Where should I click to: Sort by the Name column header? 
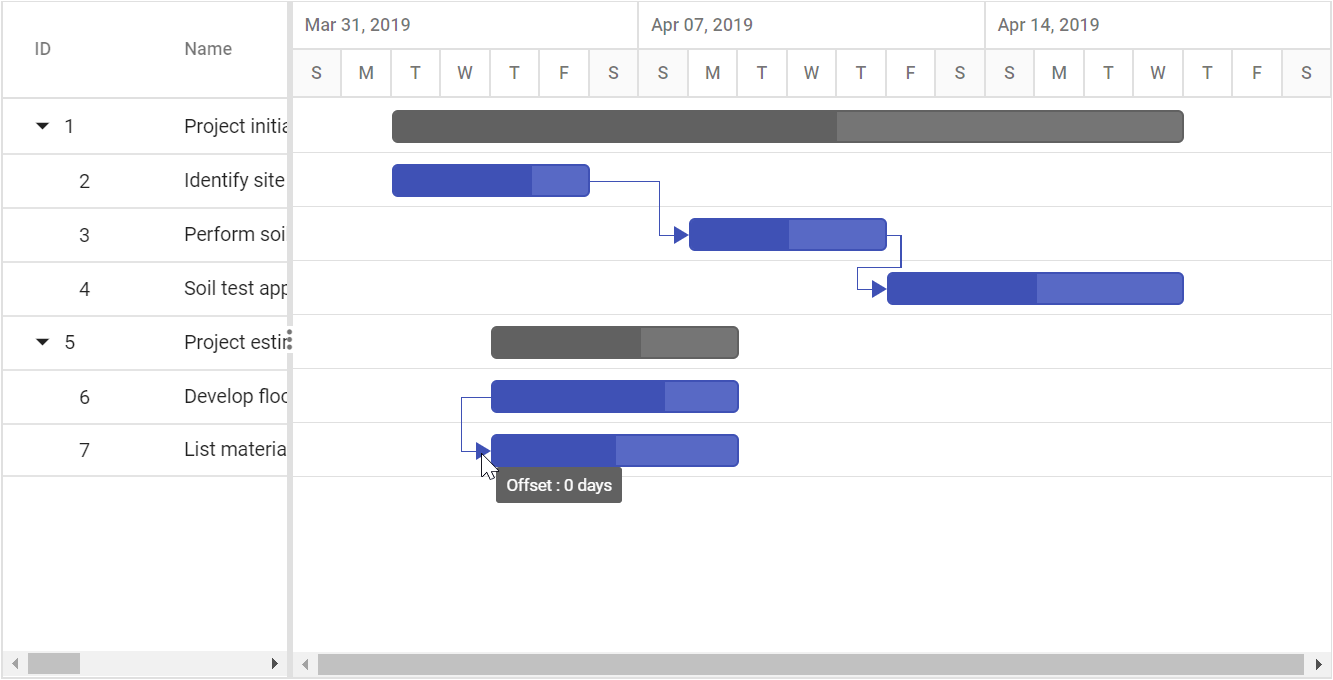(208, 49)
